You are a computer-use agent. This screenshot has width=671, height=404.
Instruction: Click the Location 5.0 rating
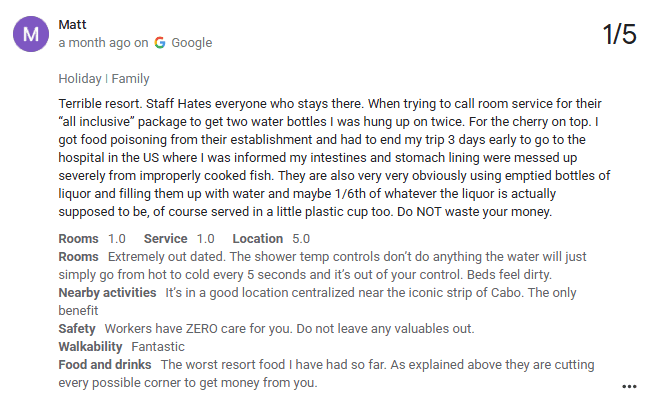[x=270, y=238]
